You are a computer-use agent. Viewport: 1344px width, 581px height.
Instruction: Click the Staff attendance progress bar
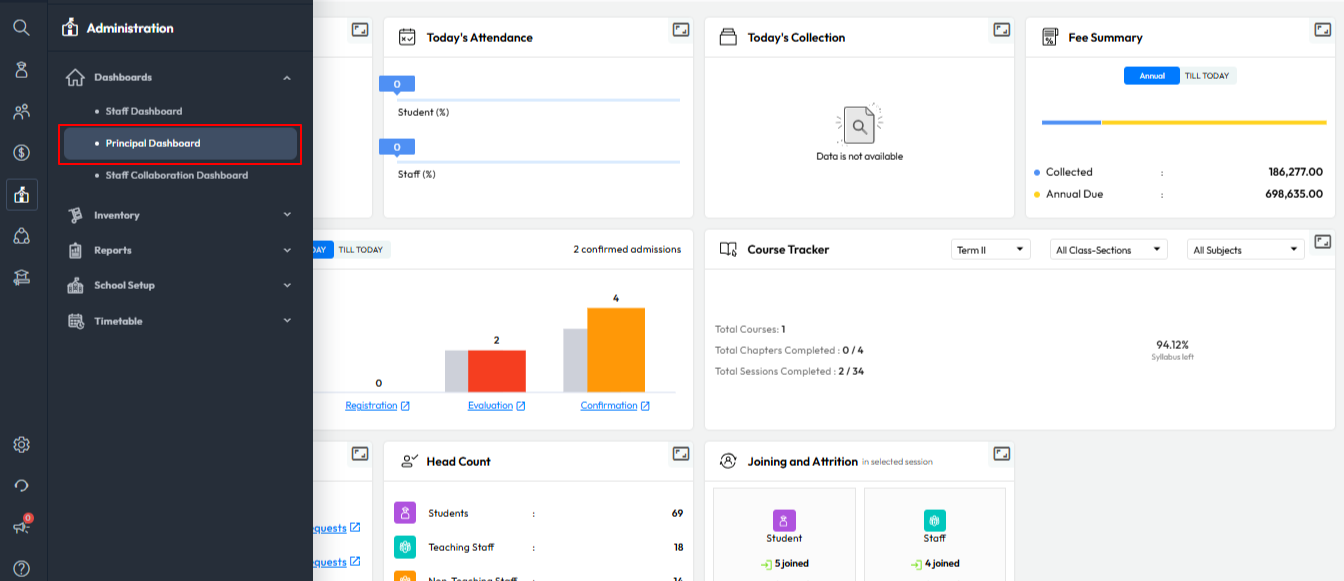[538, 162]
